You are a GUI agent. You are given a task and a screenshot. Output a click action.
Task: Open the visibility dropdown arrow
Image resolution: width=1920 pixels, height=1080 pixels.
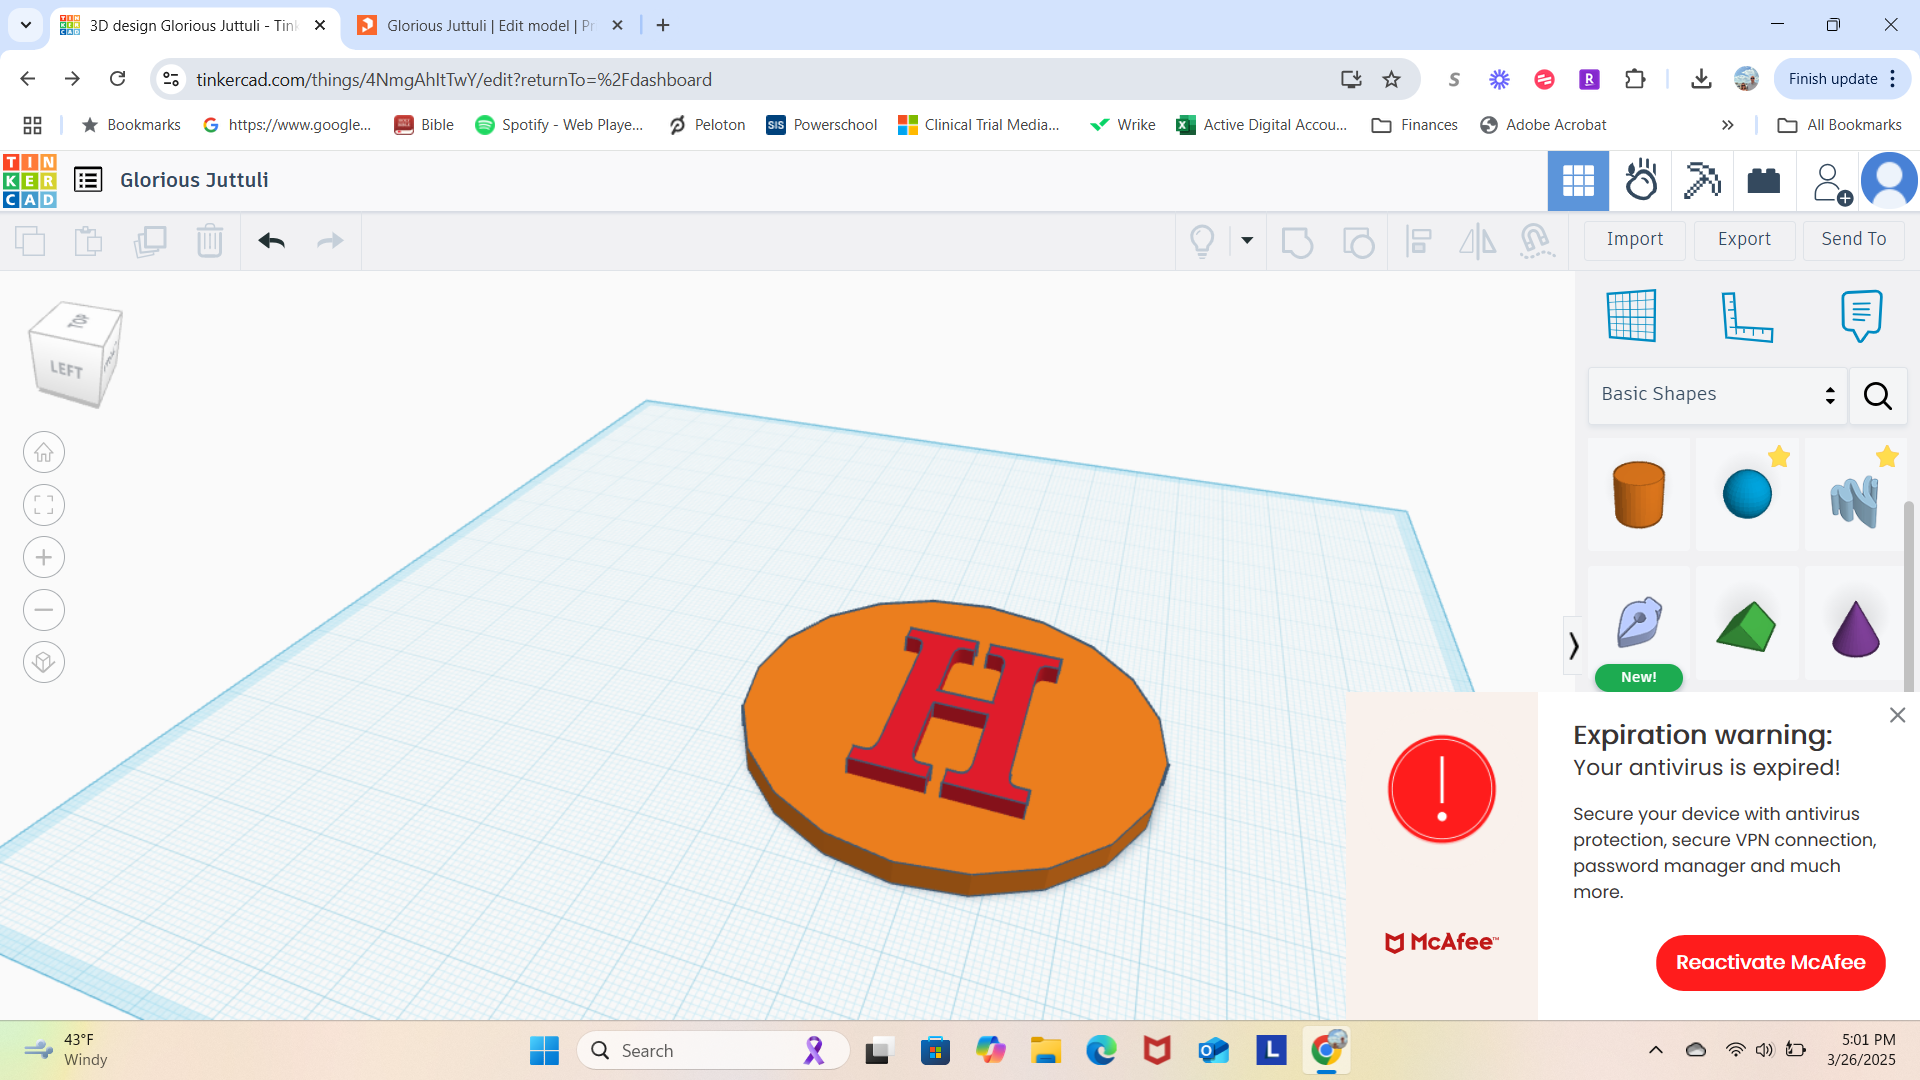tap(1247, 241)
